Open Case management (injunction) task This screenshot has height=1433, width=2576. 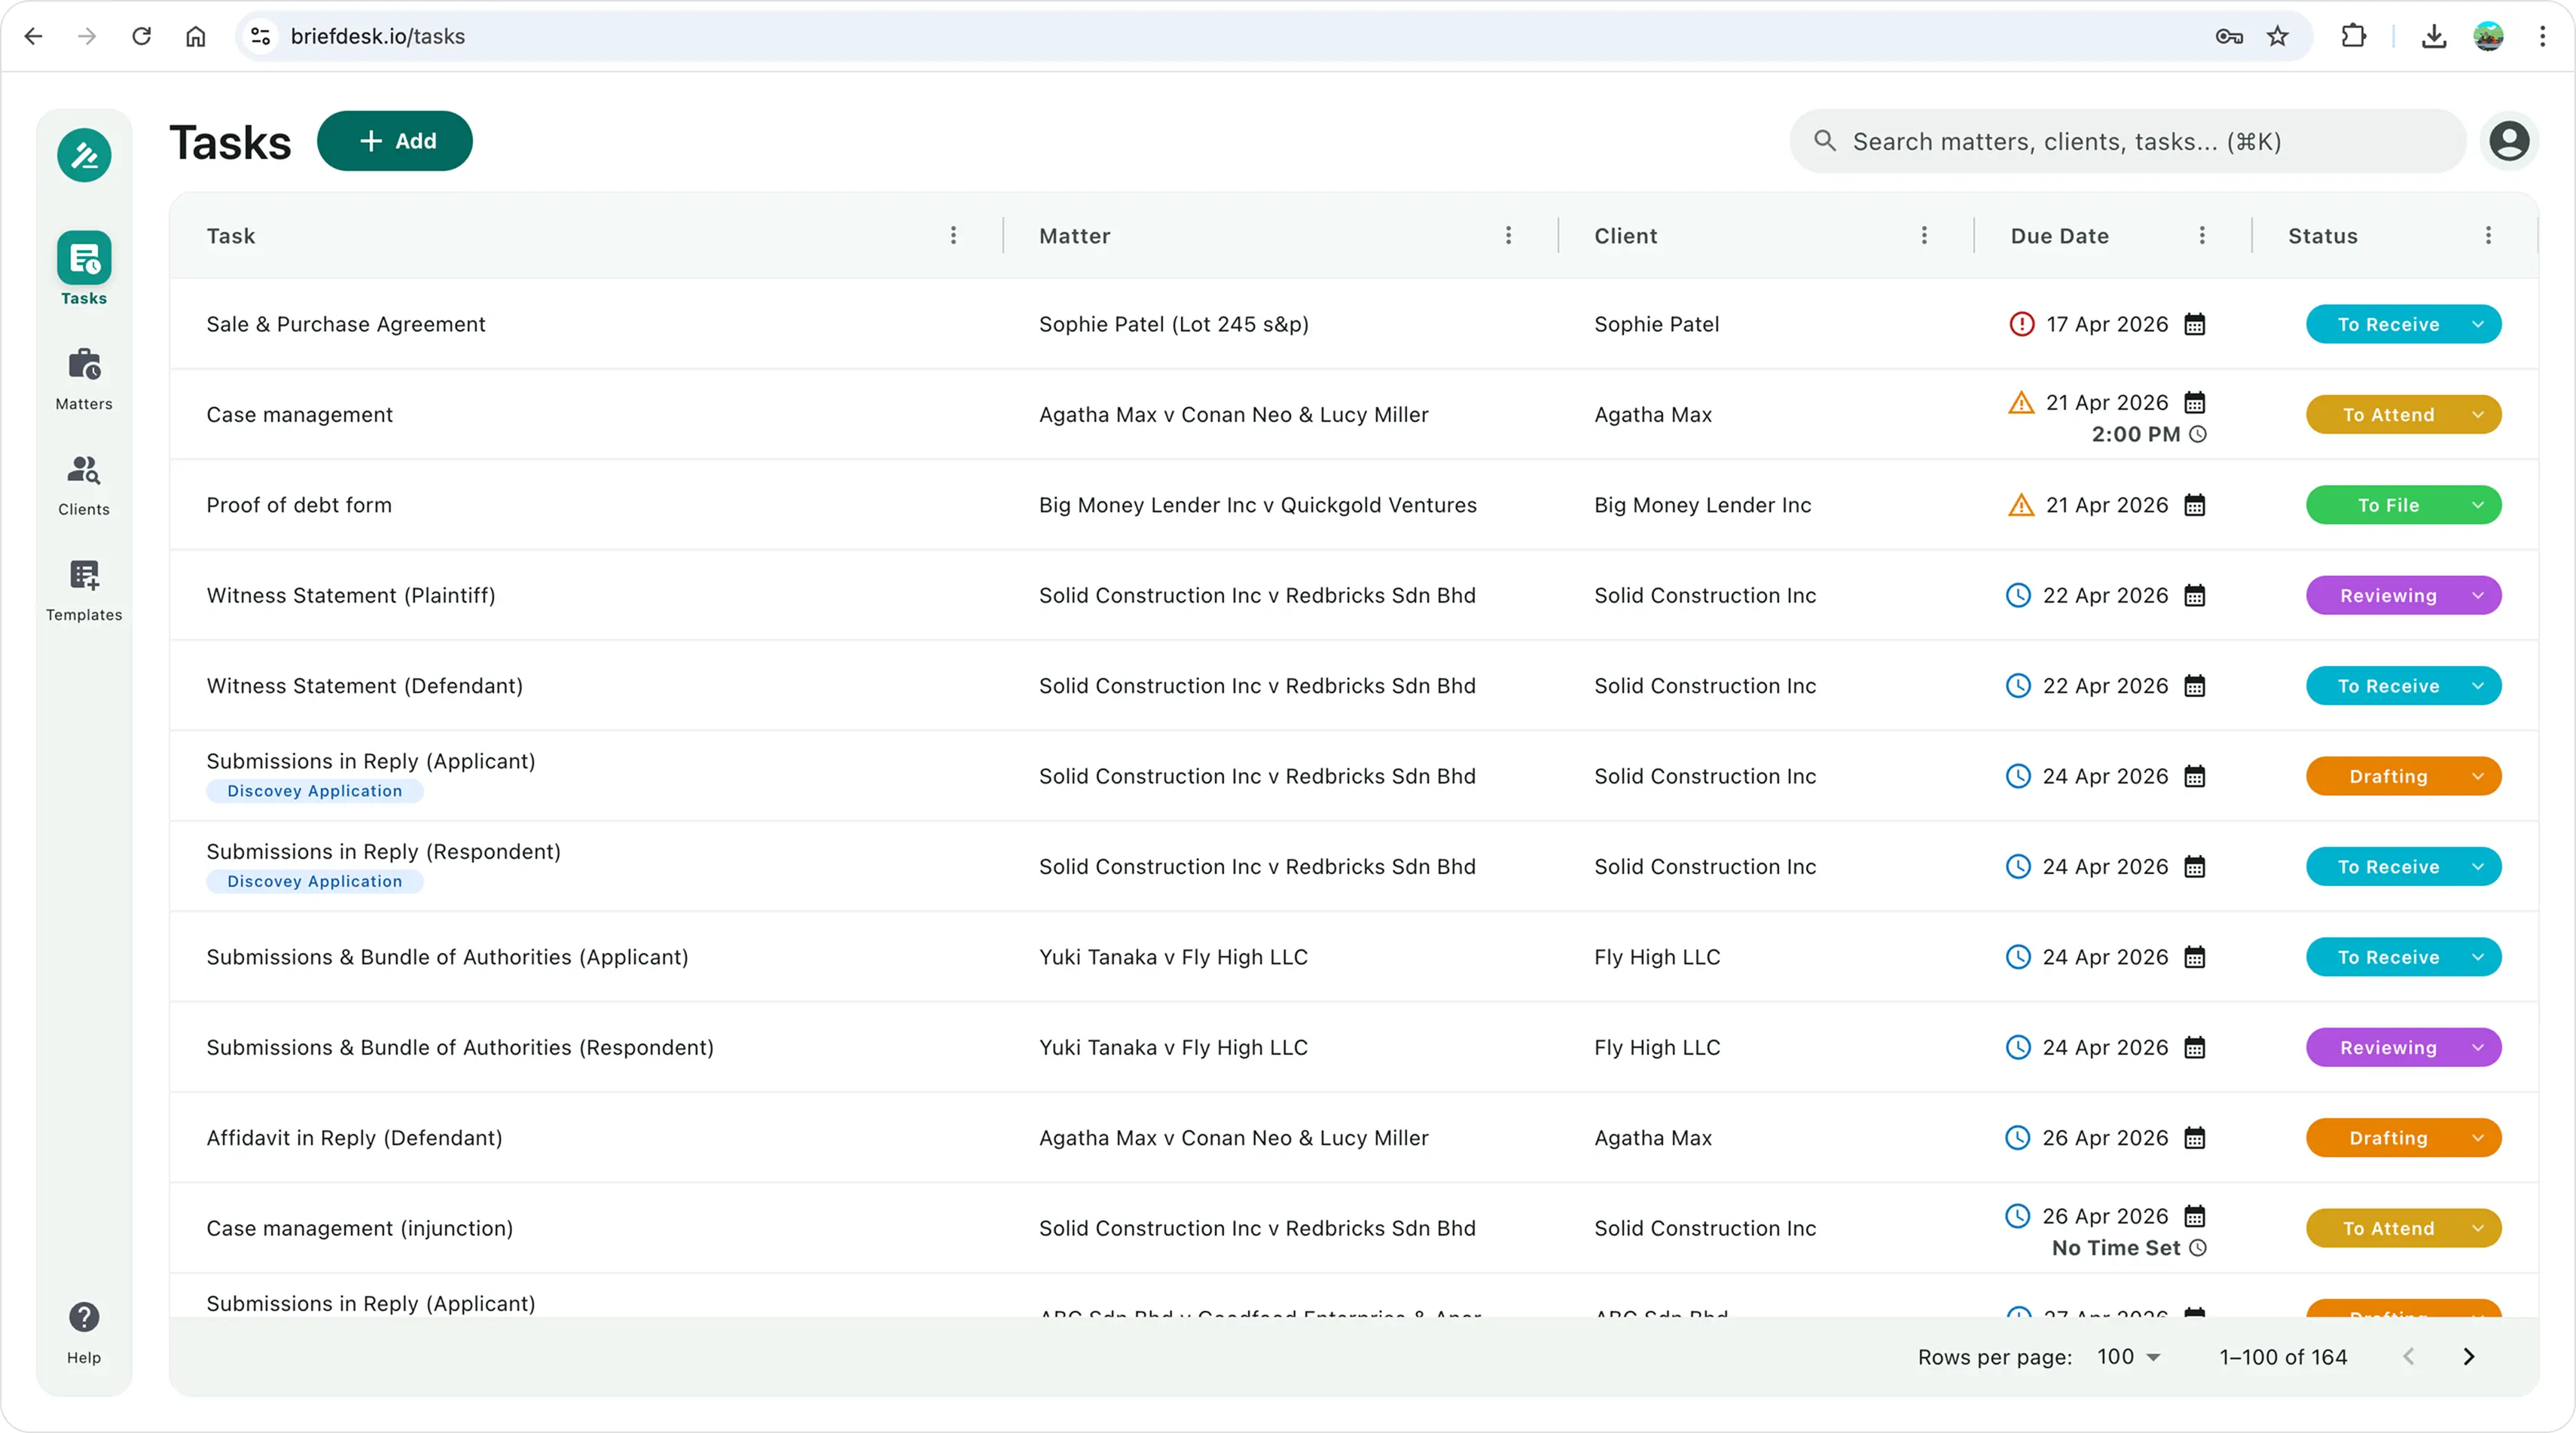[359, 1228]
